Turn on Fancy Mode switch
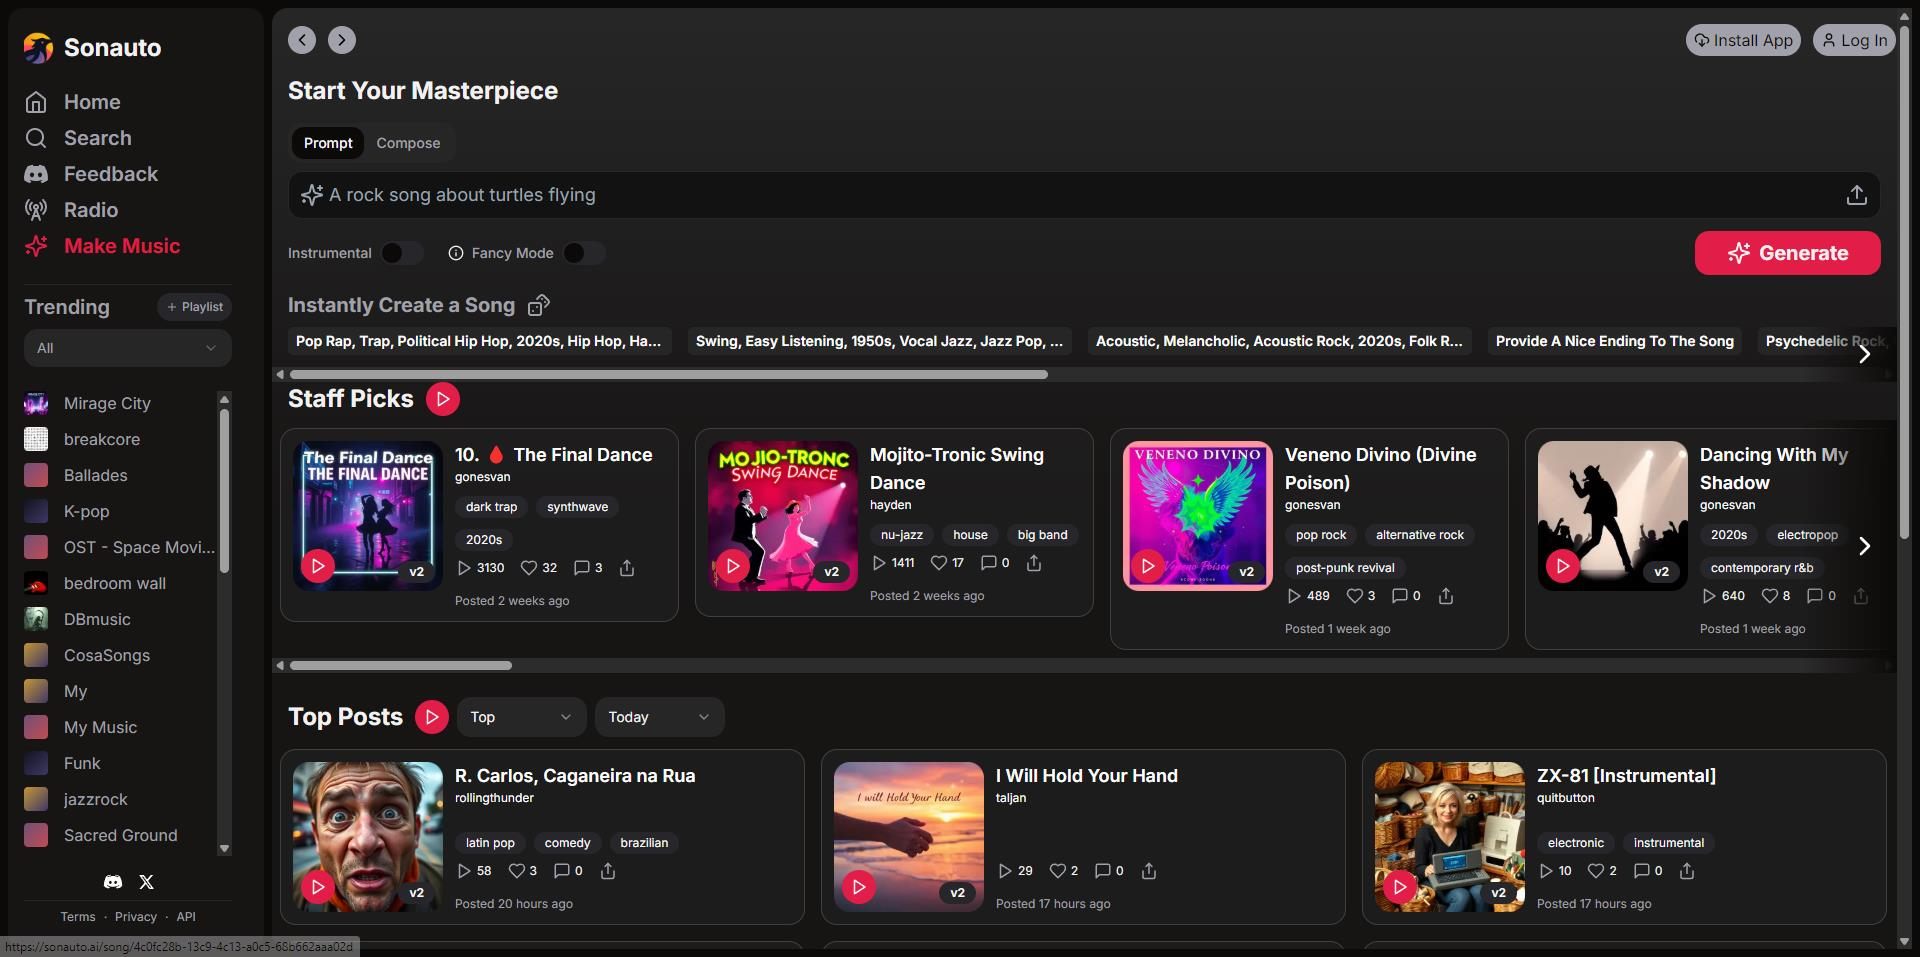Image resolution: width=1920 pixels, height=957 pixels. [x=584, y=253]
